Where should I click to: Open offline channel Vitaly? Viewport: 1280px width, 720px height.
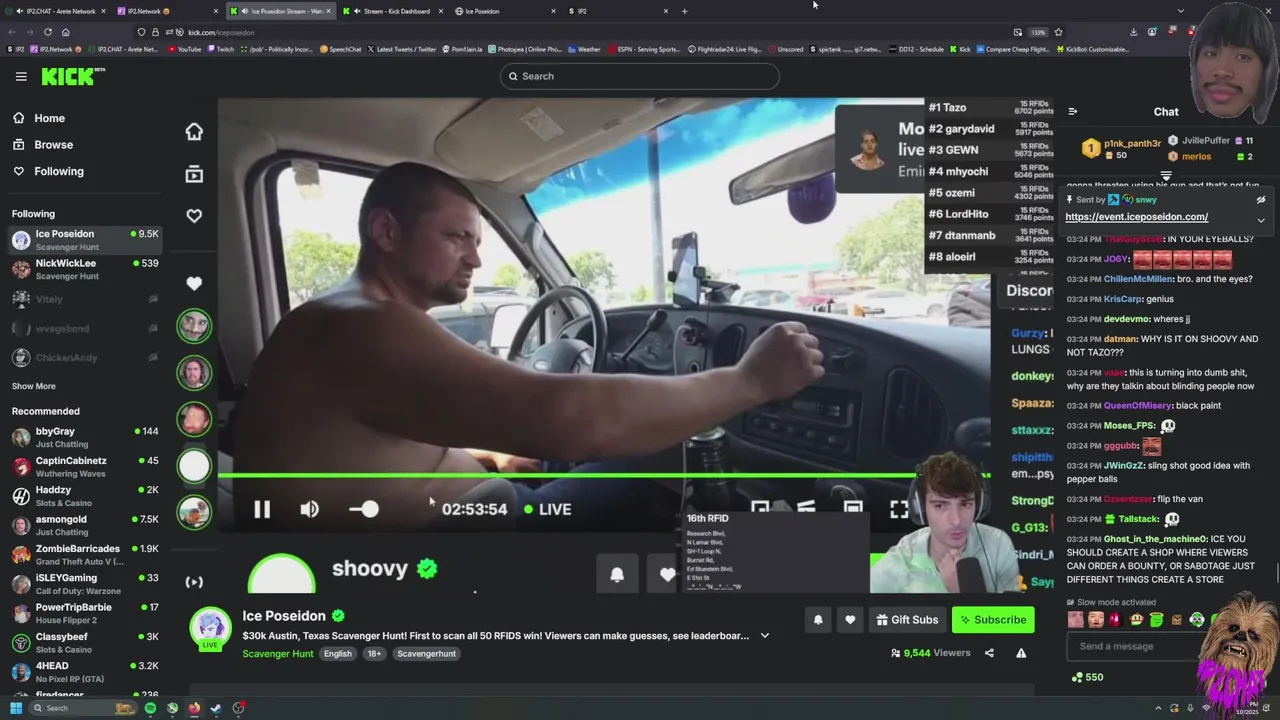coord(85,299)
